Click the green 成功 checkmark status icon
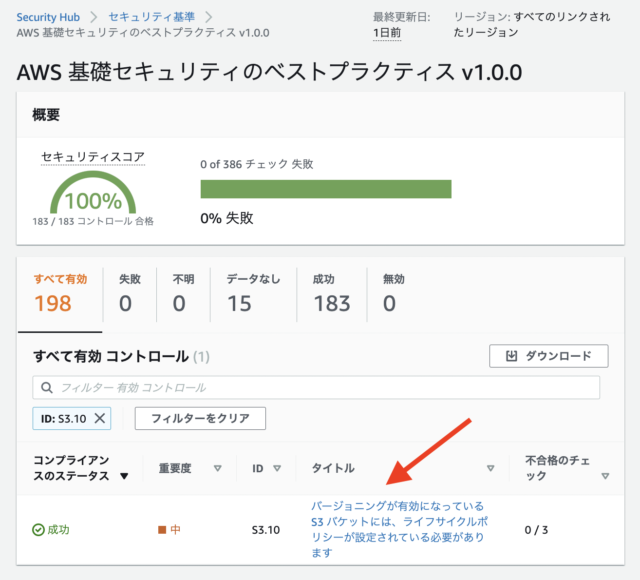The height and width of the screenshot is (580, 640). coord(38,530)
